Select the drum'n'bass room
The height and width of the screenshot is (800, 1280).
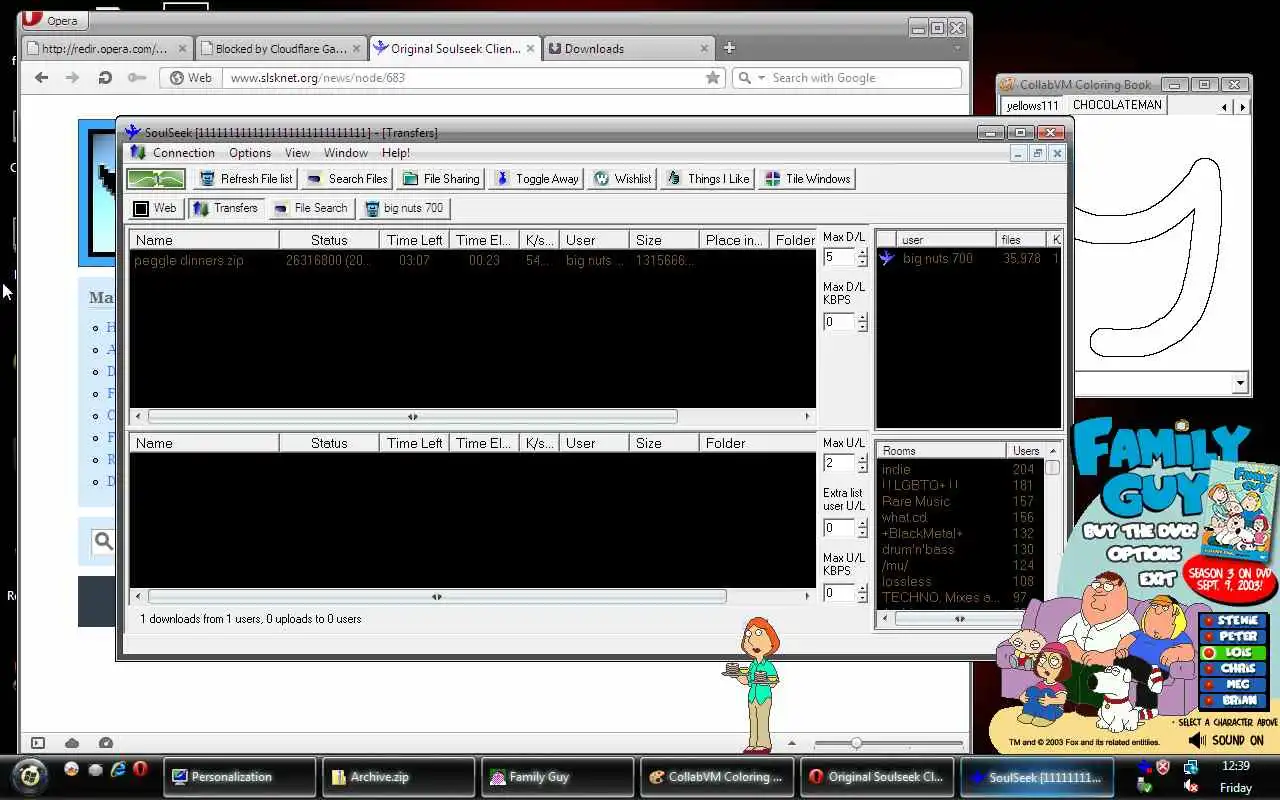pos(960,549)
